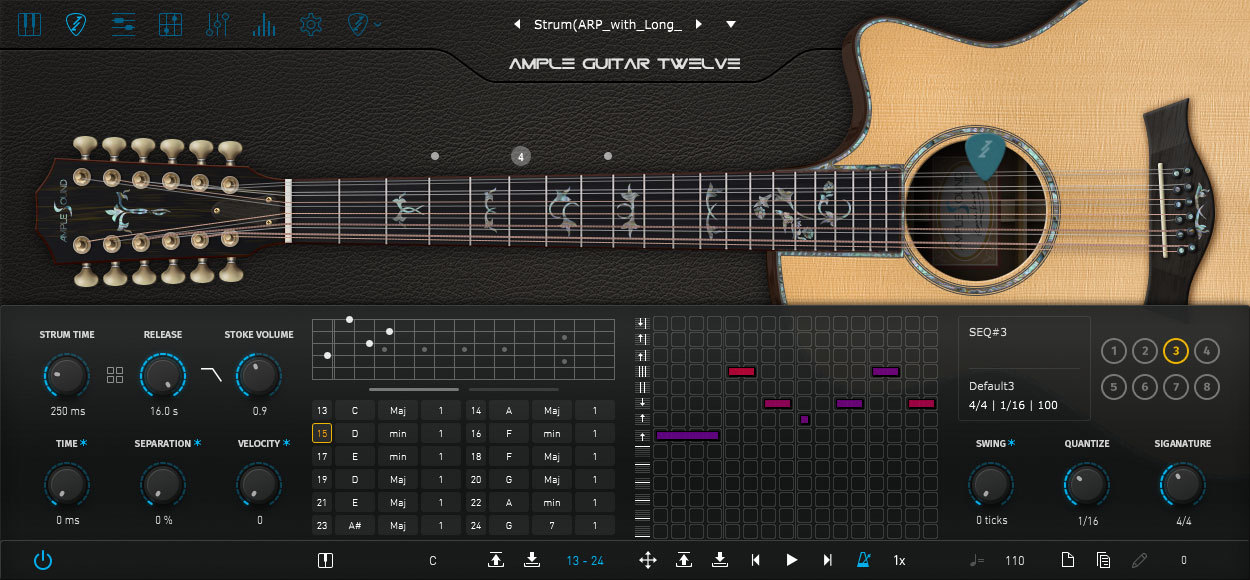1250x580 pixels.
Task: Select the previous preset arrow
Action: [517, 24]
